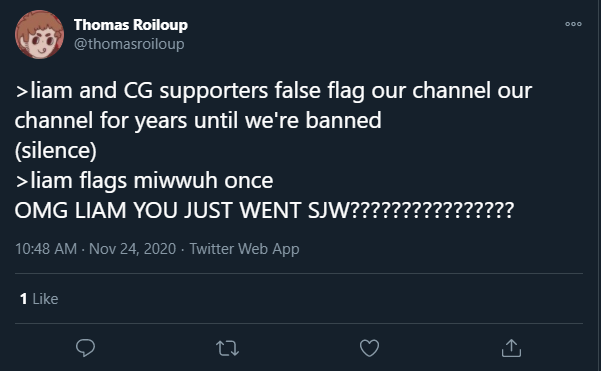Open the 10:48 AM timestamp link
The height and width of the screenshot is (371, 601).
pyautogui.click(x=46, y=249)
